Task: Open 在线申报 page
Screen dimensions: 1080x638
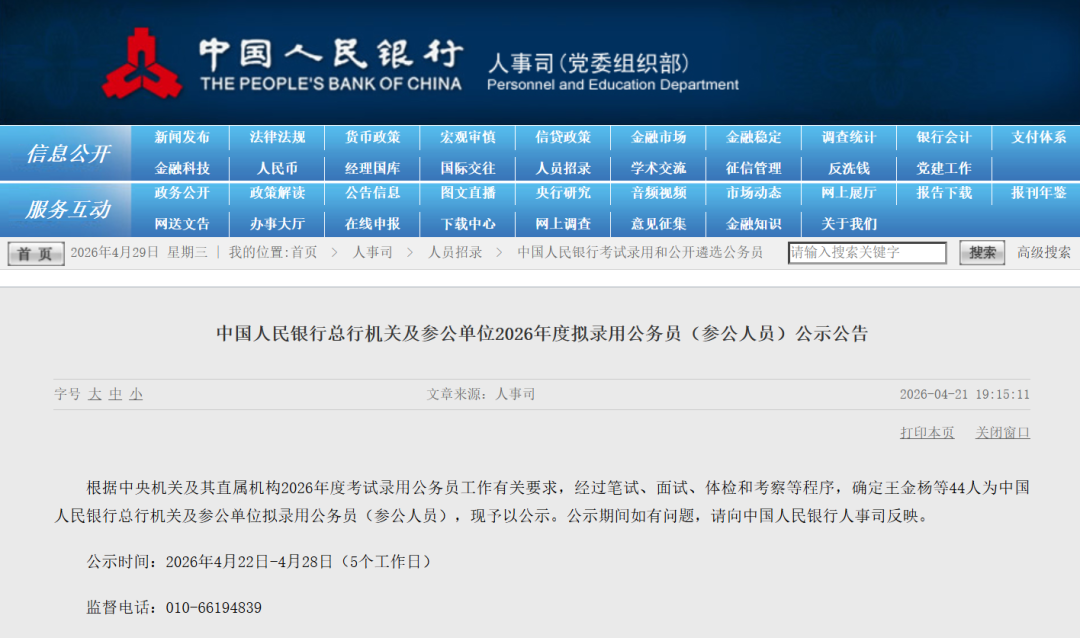Action: tap(373, 224)
